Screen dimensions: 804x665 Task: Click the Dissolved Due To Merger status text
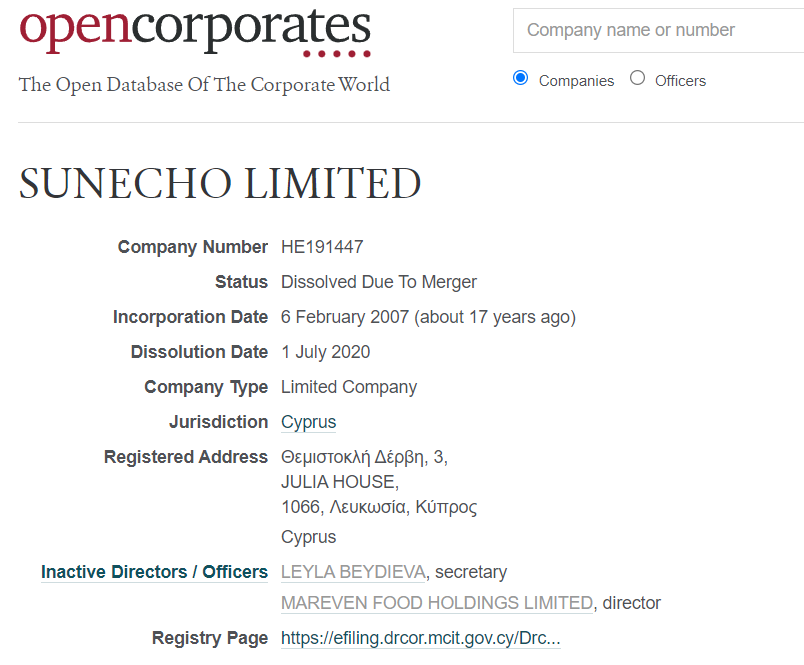click(379, 282)
